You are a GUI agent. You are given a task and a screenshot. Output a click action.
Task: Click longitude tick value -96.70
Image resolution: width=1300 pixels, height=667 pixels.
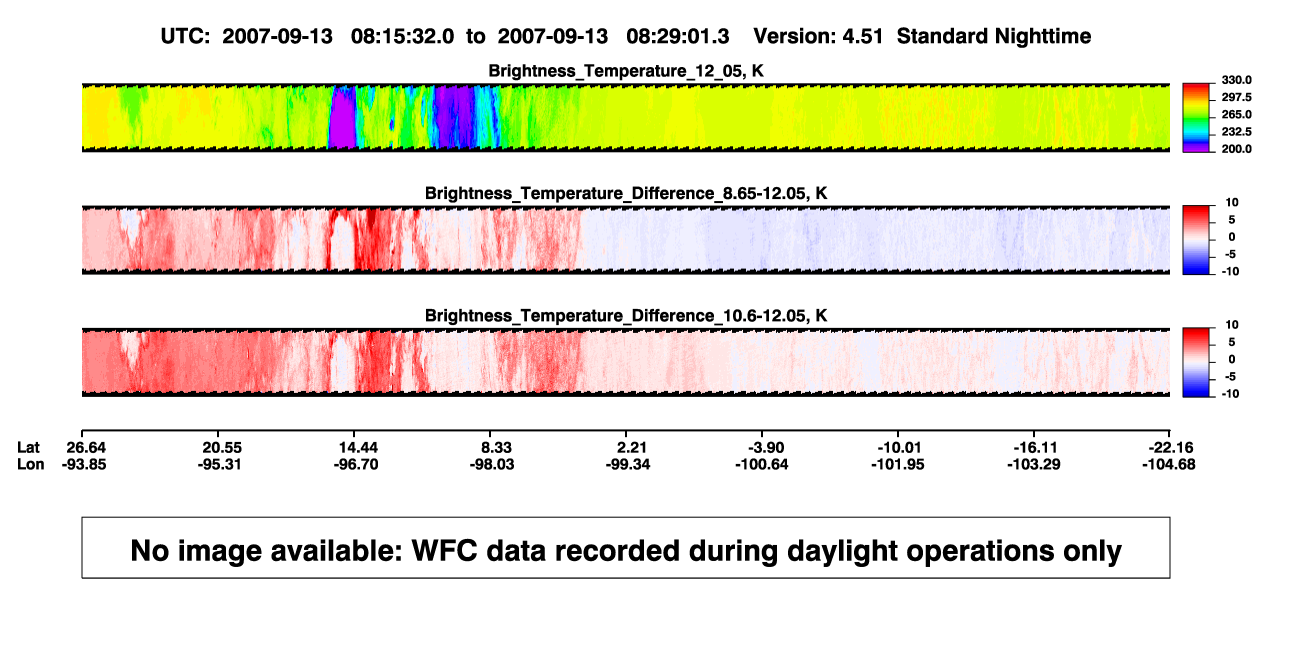click(x=358, y=464)
